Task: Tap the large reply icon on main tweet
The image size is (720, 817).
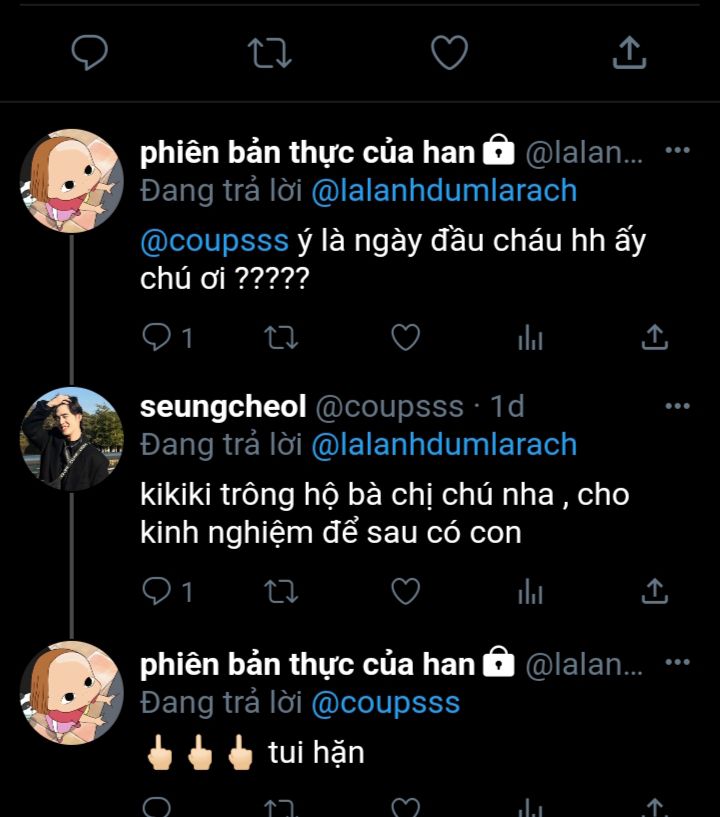Action: pyautogui.click(x=90, y=52)
